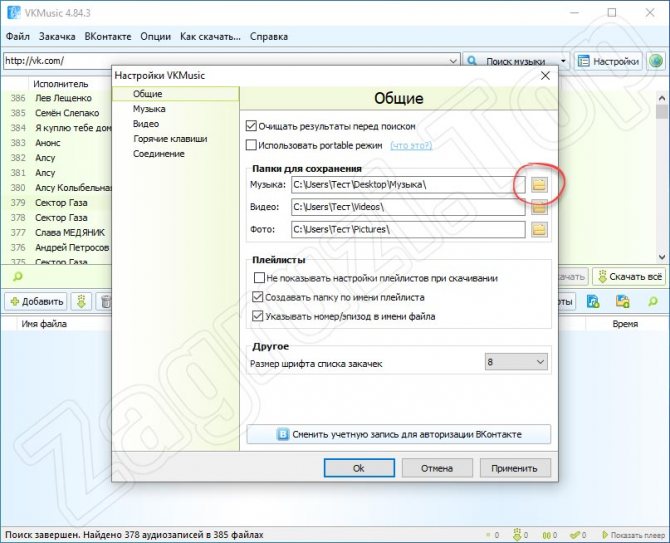Click the Имя файла column header
Image resolution: width=670 pixels, height=543 pixels.
point(44,324)
